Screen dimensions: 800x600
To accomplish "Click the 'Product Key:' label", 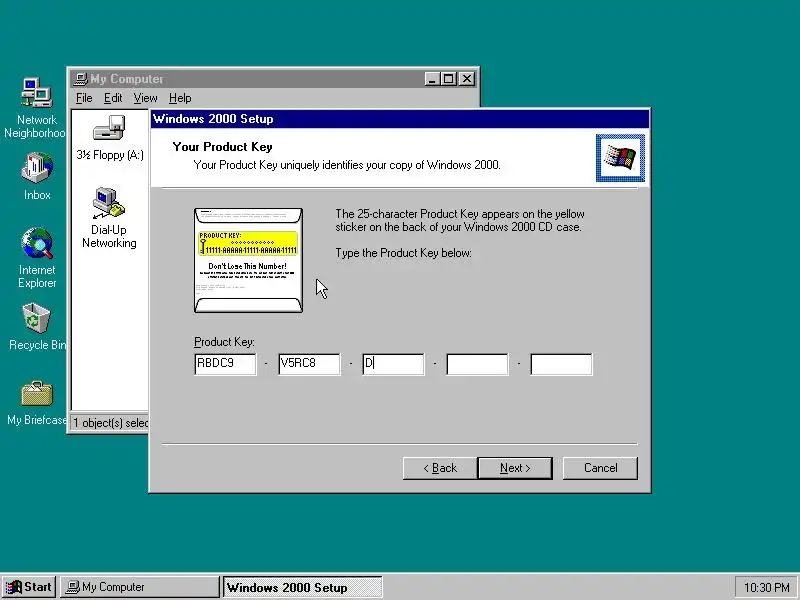I will tap(224, 342).
